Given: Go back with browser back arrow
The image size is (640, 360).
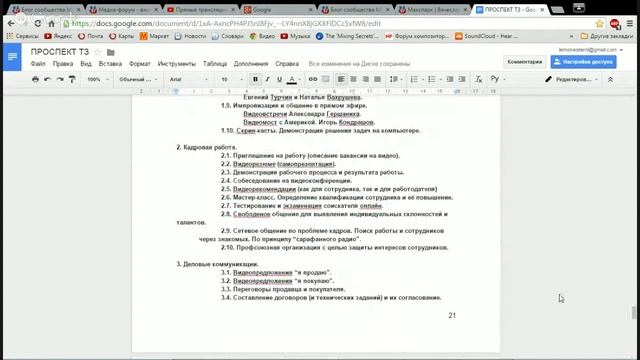Looking at the screenshot, I should coord(11,24).
